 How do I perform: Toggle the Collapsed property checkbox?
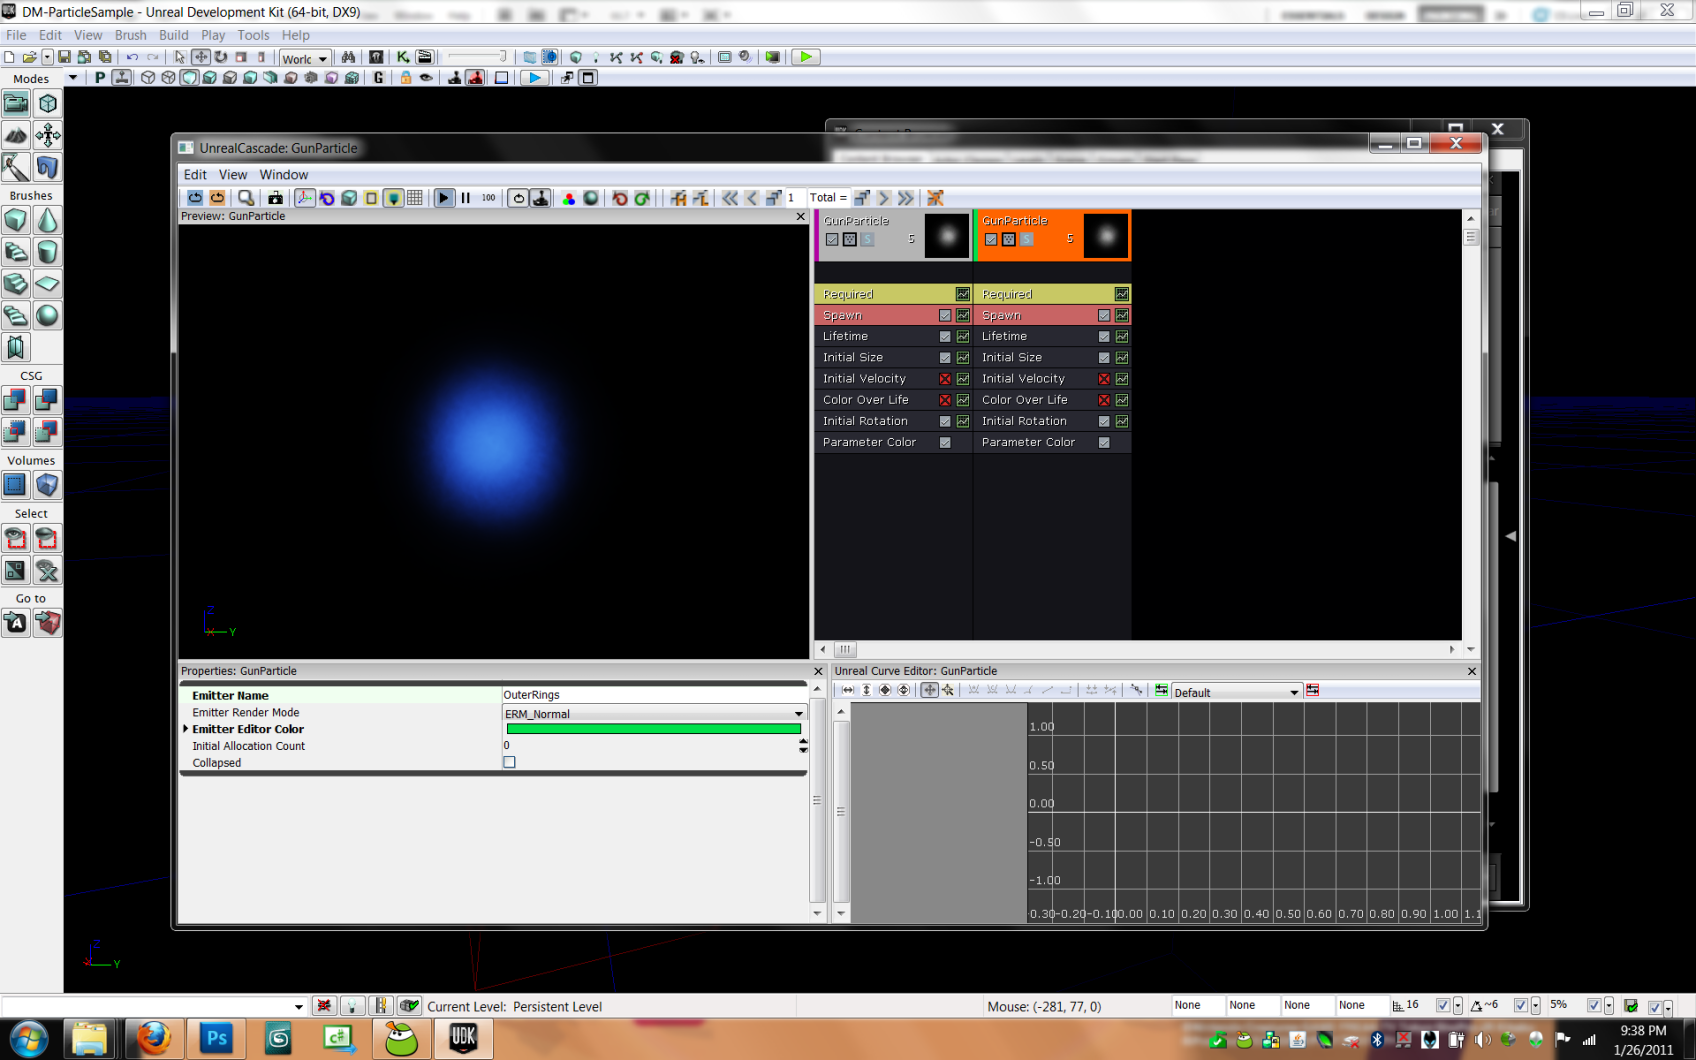coord(509,762)
